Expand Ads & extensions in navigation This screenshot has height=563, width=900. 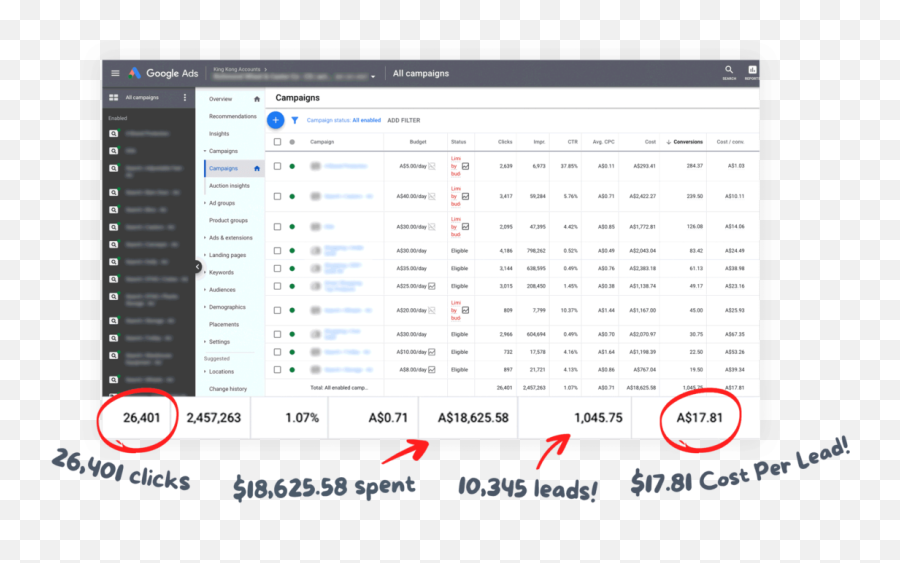(205, 238)
